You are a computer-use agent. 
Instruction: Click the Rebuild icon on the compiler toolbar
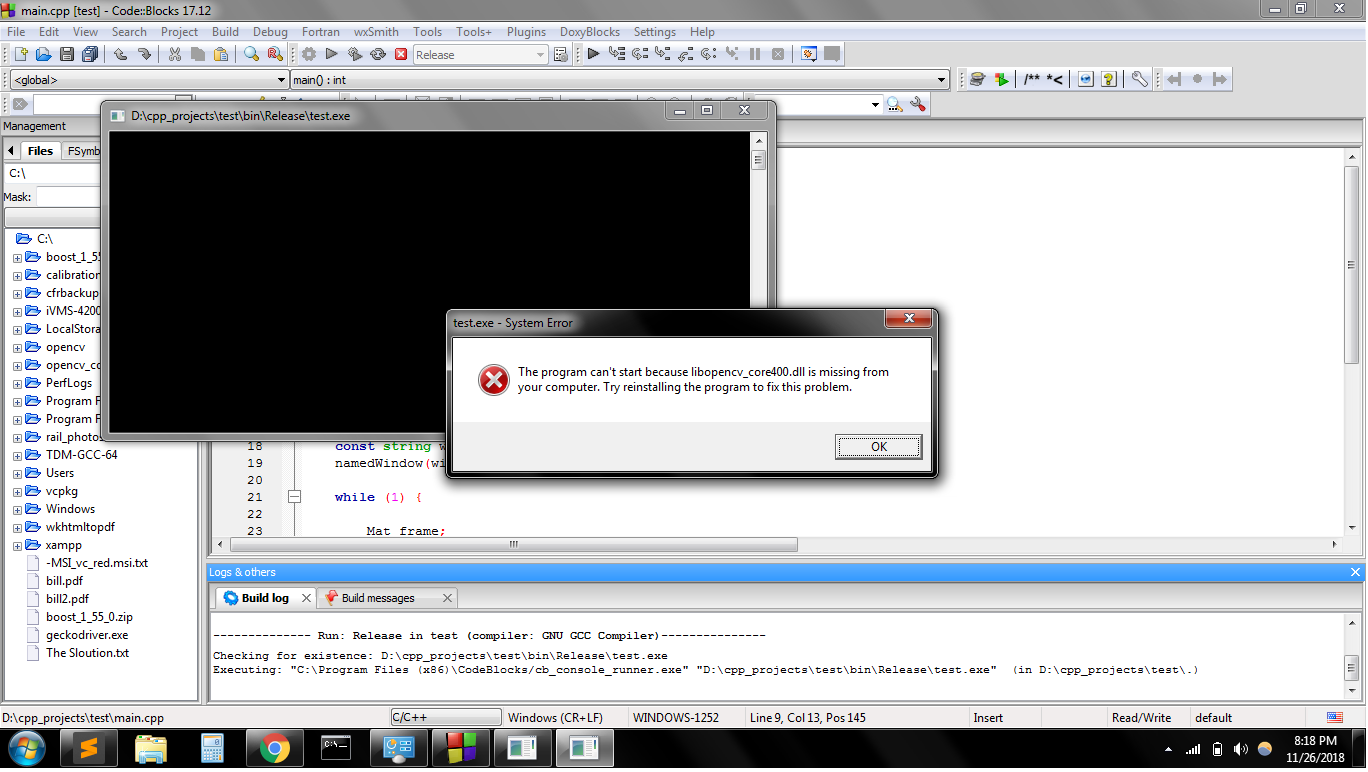click(377, 54)
